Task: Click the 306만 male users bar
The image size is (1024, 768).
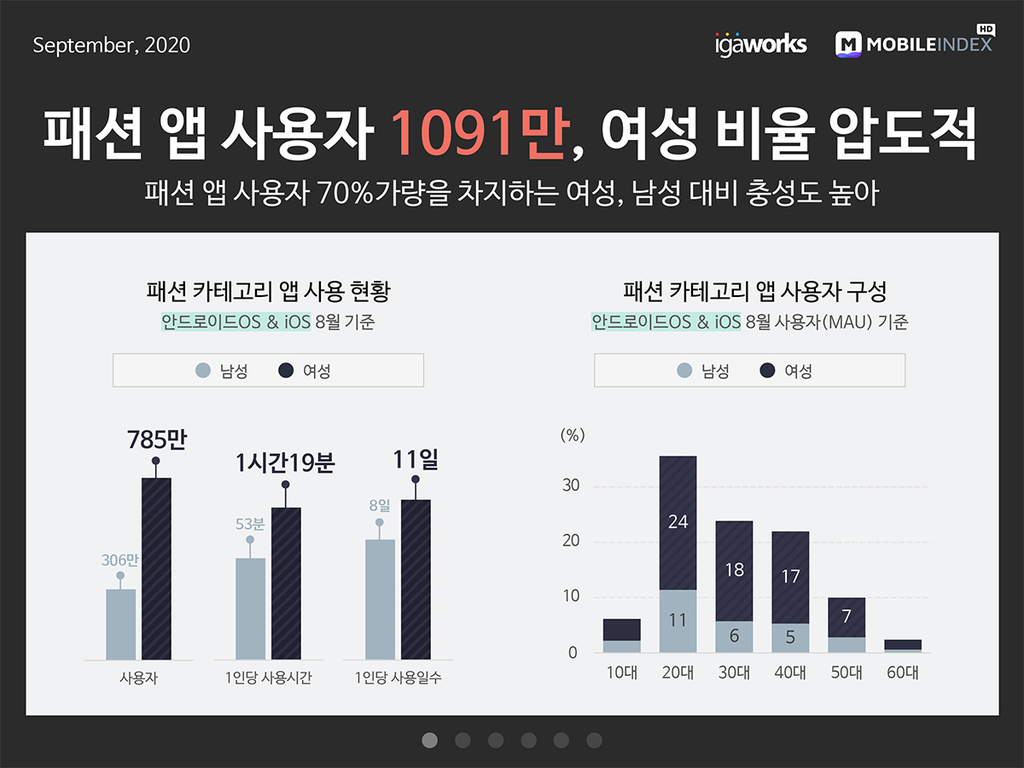Action: (x=121, y=624)
